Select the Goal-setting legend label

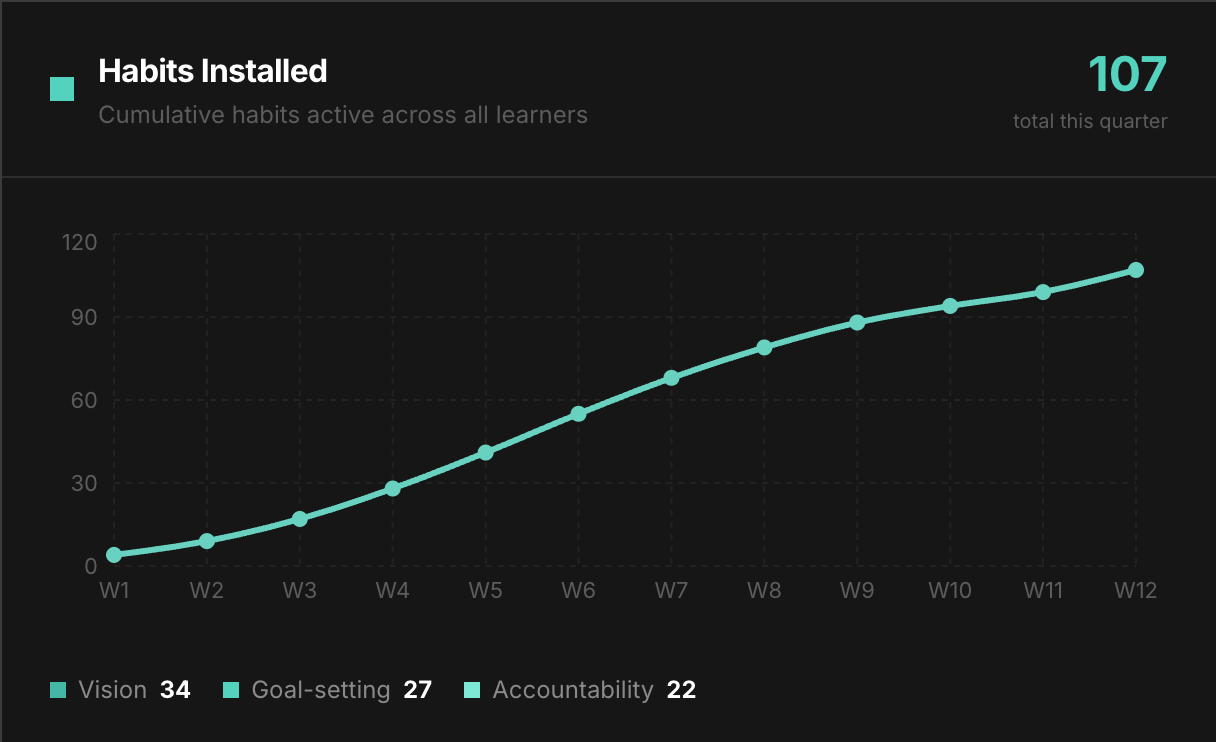coord(320,690)
